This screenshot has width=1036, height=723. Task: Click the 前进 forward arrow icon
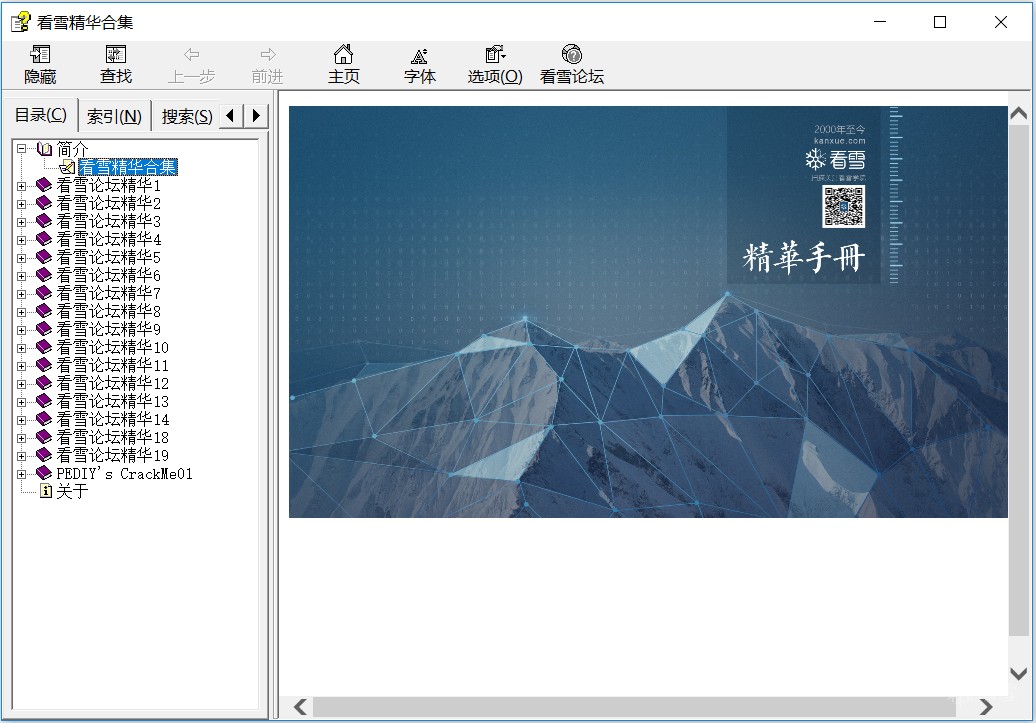pyautogui.click(x=268, y=54)
